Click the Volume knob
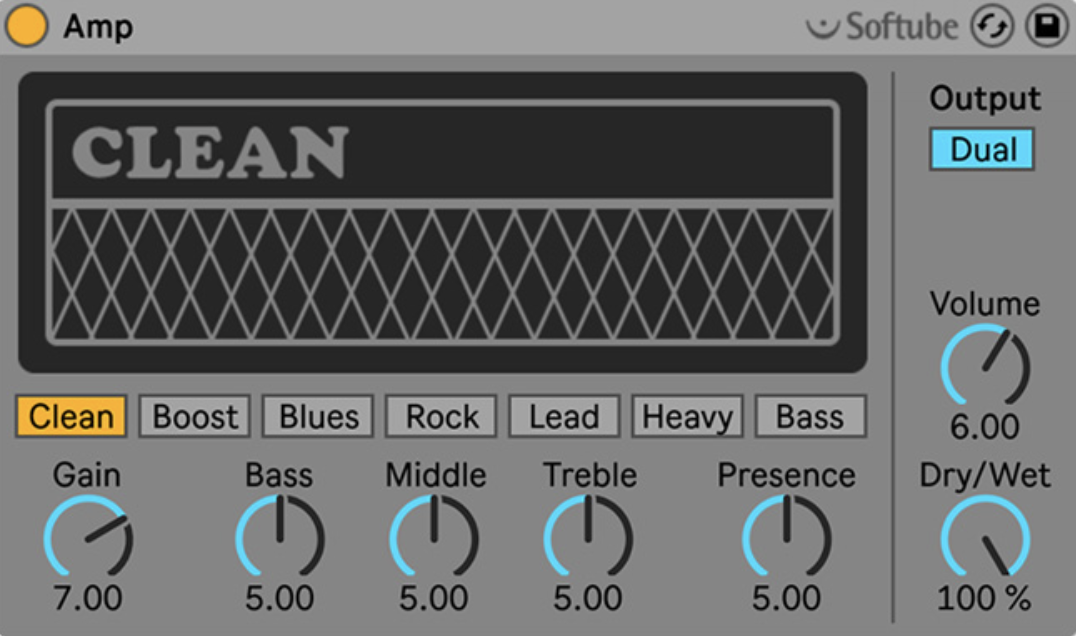Image resolution: width=1076 pixels, height=636 pixels. click(985, 366)
